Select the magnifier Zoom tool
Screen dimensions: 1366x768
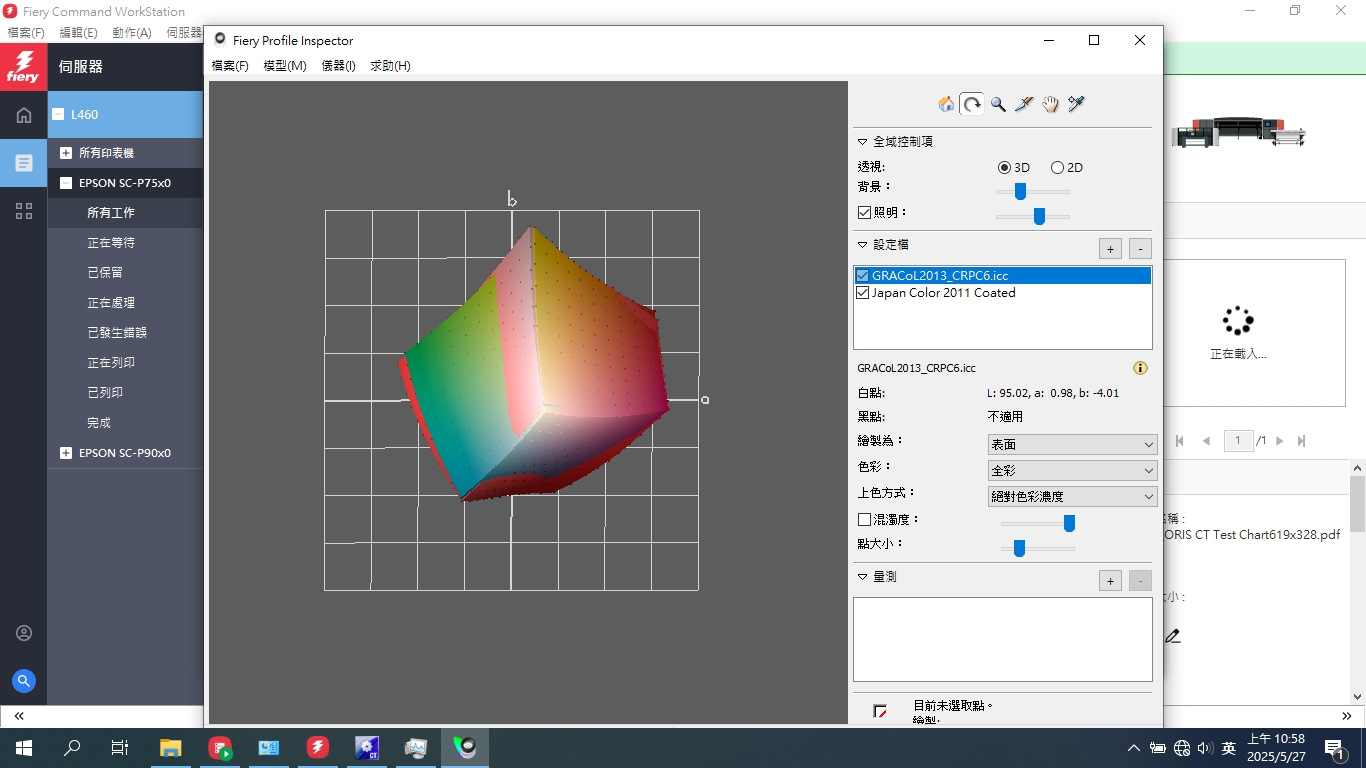[998, 104]
